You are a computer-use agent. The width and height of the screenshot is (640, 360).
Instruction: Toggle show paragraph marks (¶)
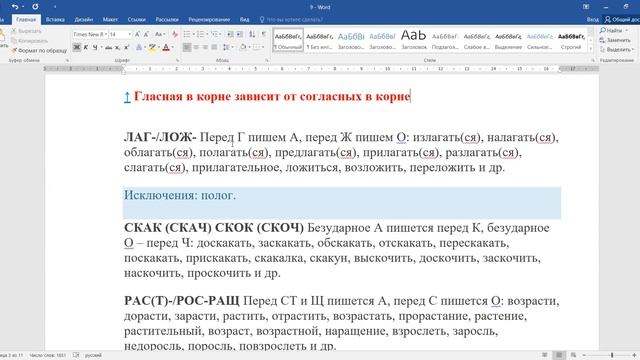(264, 34)
